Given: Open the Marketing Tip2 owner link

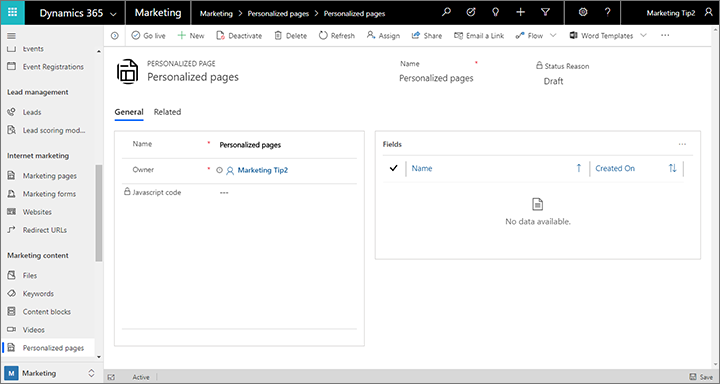Looking at the screenshot, I should coord(263,170).
